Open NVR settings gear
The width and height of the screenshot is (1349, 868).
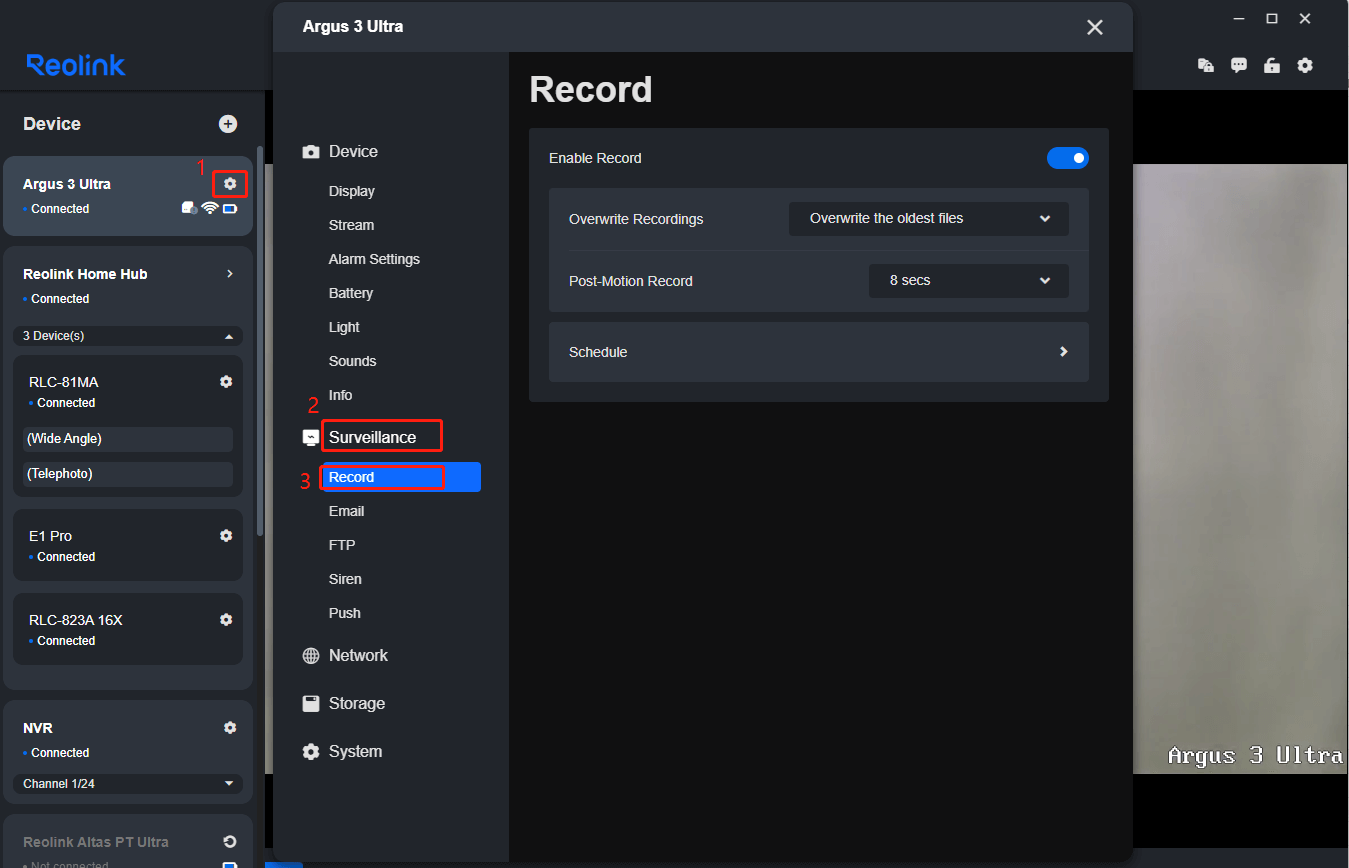(230, 728)
